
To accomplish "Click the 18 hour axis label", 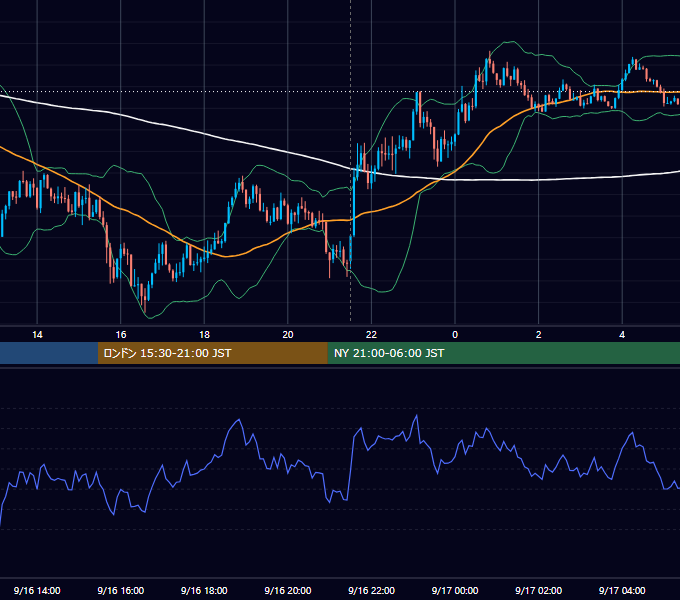I will click(204, 335).
